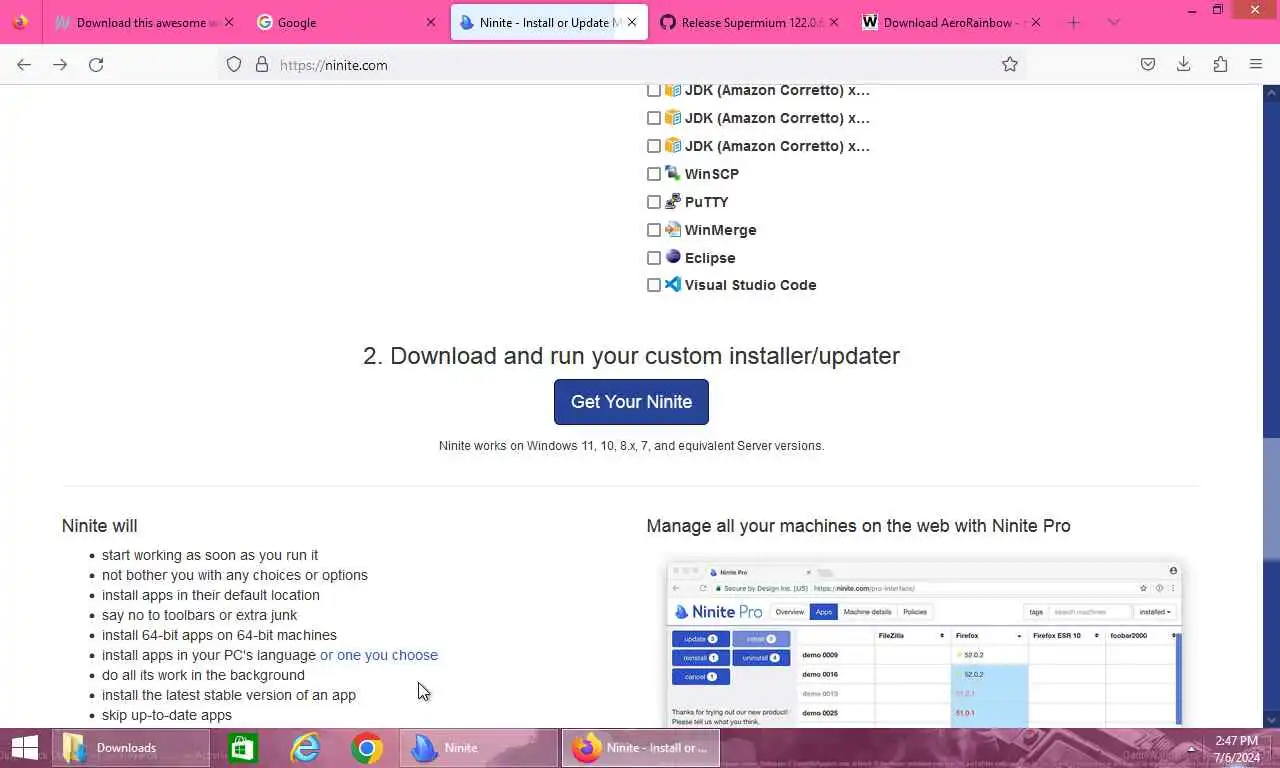Viewport: 1280px width, 768px height.
Task: Tick the PuTTY checkbox
Action: (x=654, y=202)
